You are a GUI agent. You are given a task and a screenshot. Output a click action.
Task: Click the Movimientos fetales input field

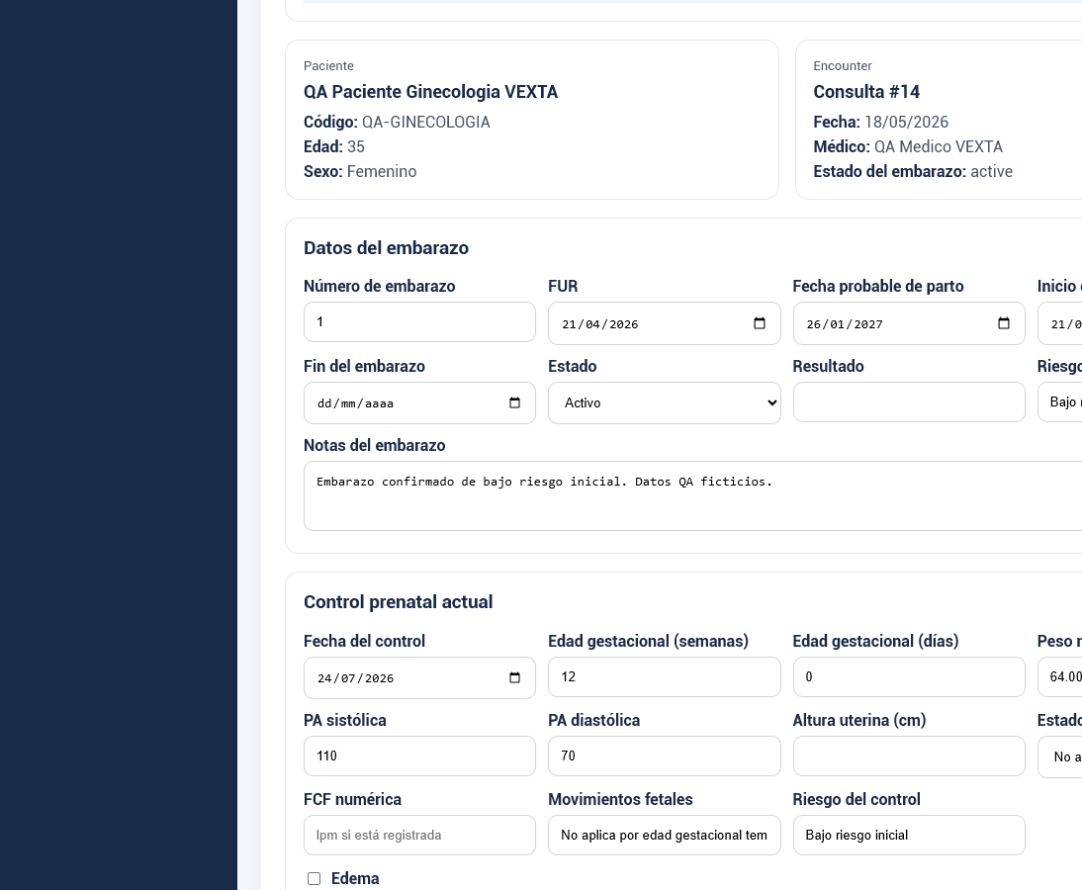665,835
